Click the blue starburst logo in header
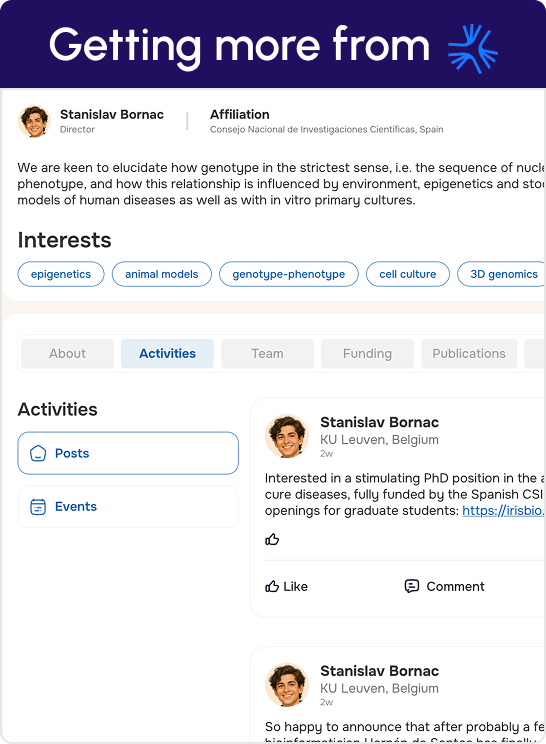This screenshot has height=744, width=546. point(472,48)
